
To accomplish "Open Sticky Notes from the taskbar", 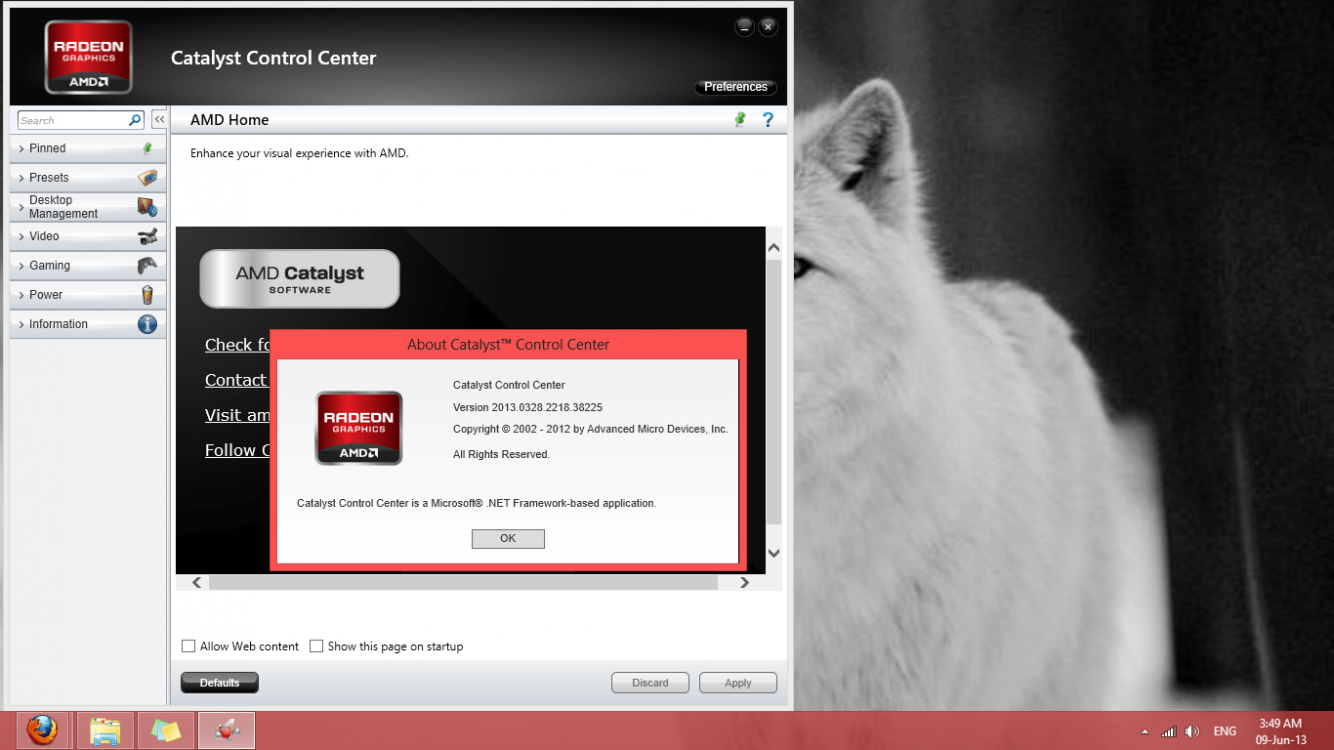I will [166, 730].
